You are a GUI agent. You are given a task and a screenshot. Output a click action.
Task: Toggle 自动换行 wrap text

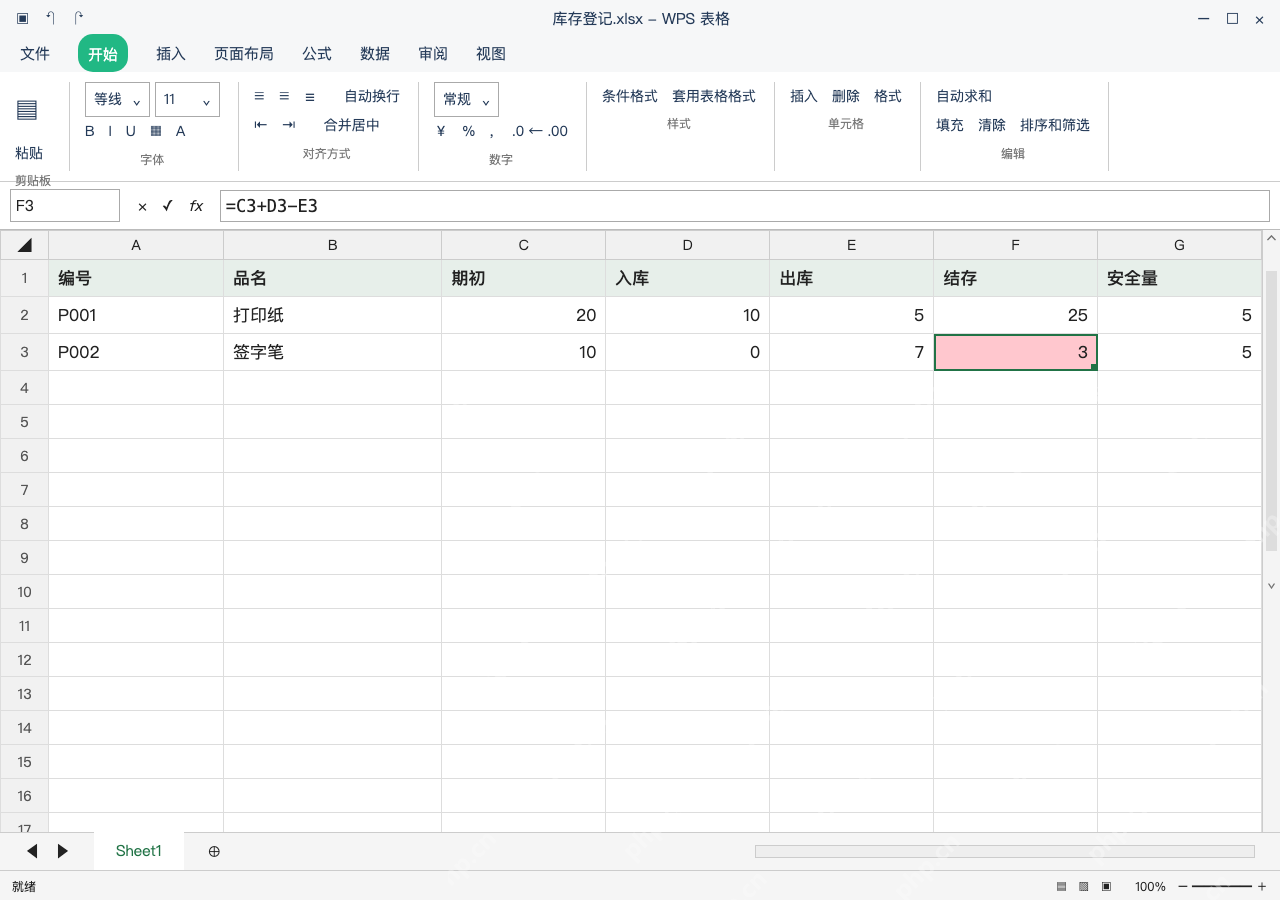pyautogui.click(x=372, y=96)
